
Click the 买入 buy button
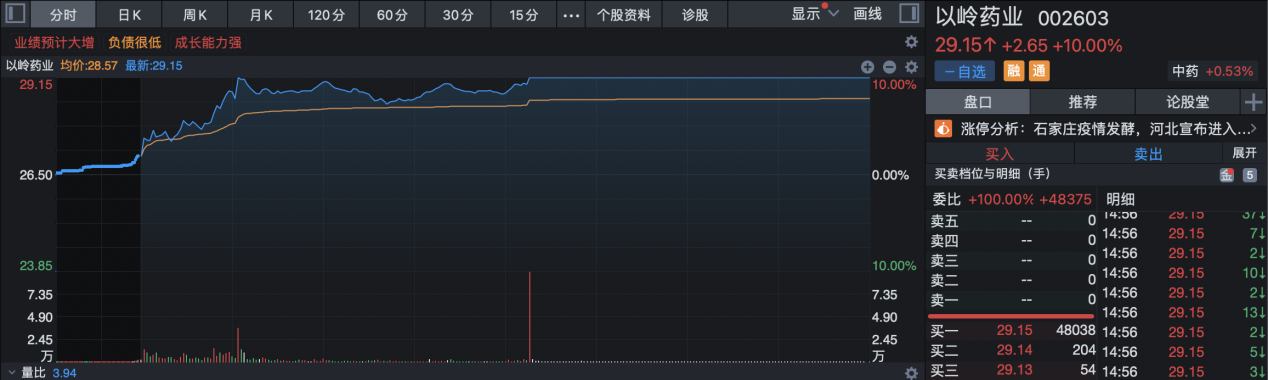(x=1000, y=154)
